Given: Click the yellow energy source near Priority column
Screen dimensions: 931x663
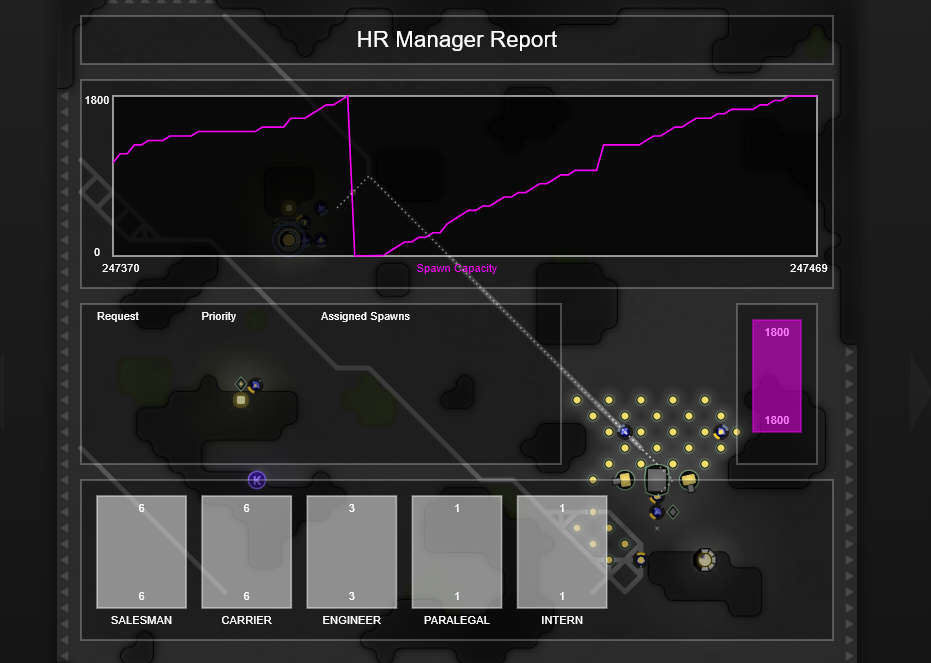Looking at the screenshot, I should coord(240,400).
